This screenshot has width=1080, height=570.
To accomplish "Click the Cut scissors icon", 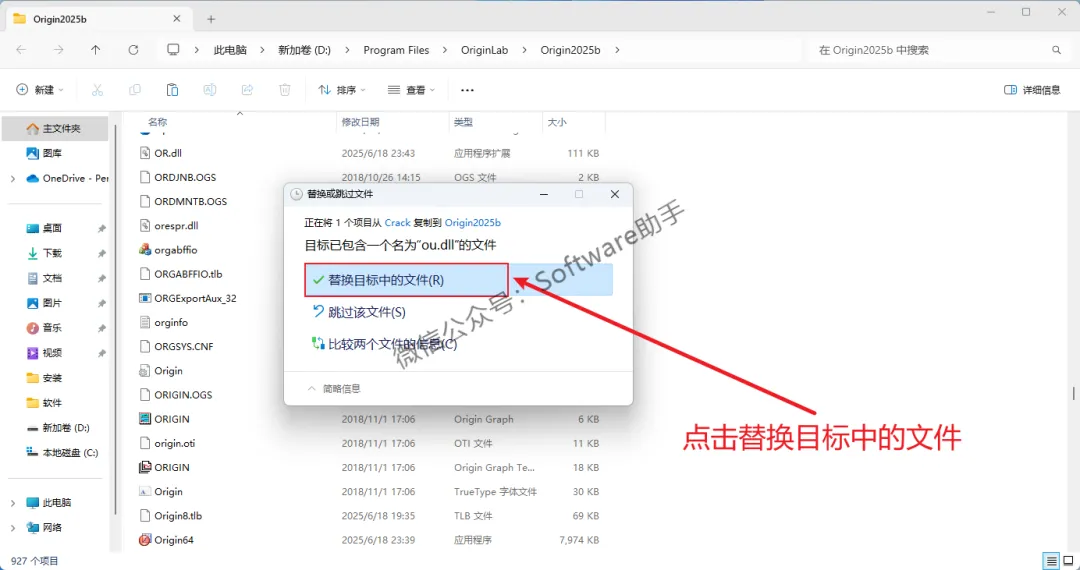I will (x=97, y=89).
